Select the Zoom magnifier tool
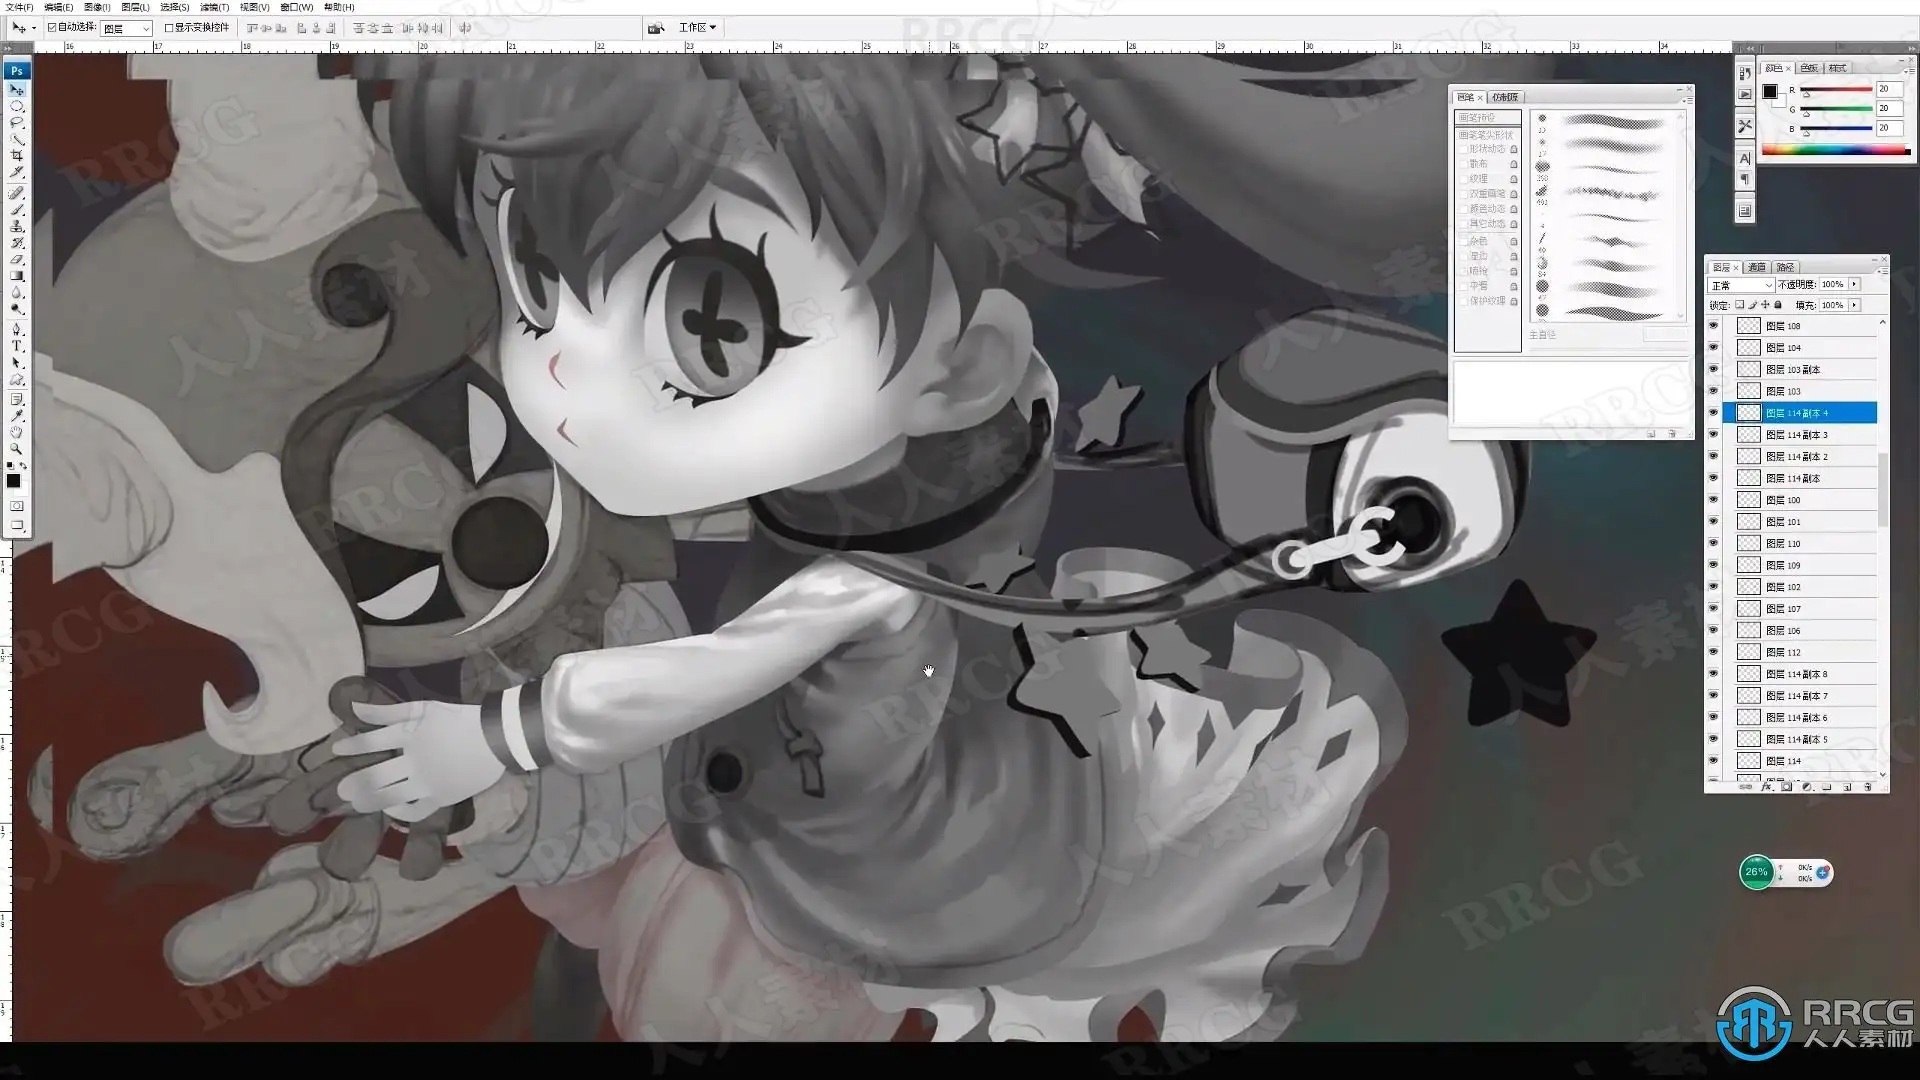 coord(17,450)
